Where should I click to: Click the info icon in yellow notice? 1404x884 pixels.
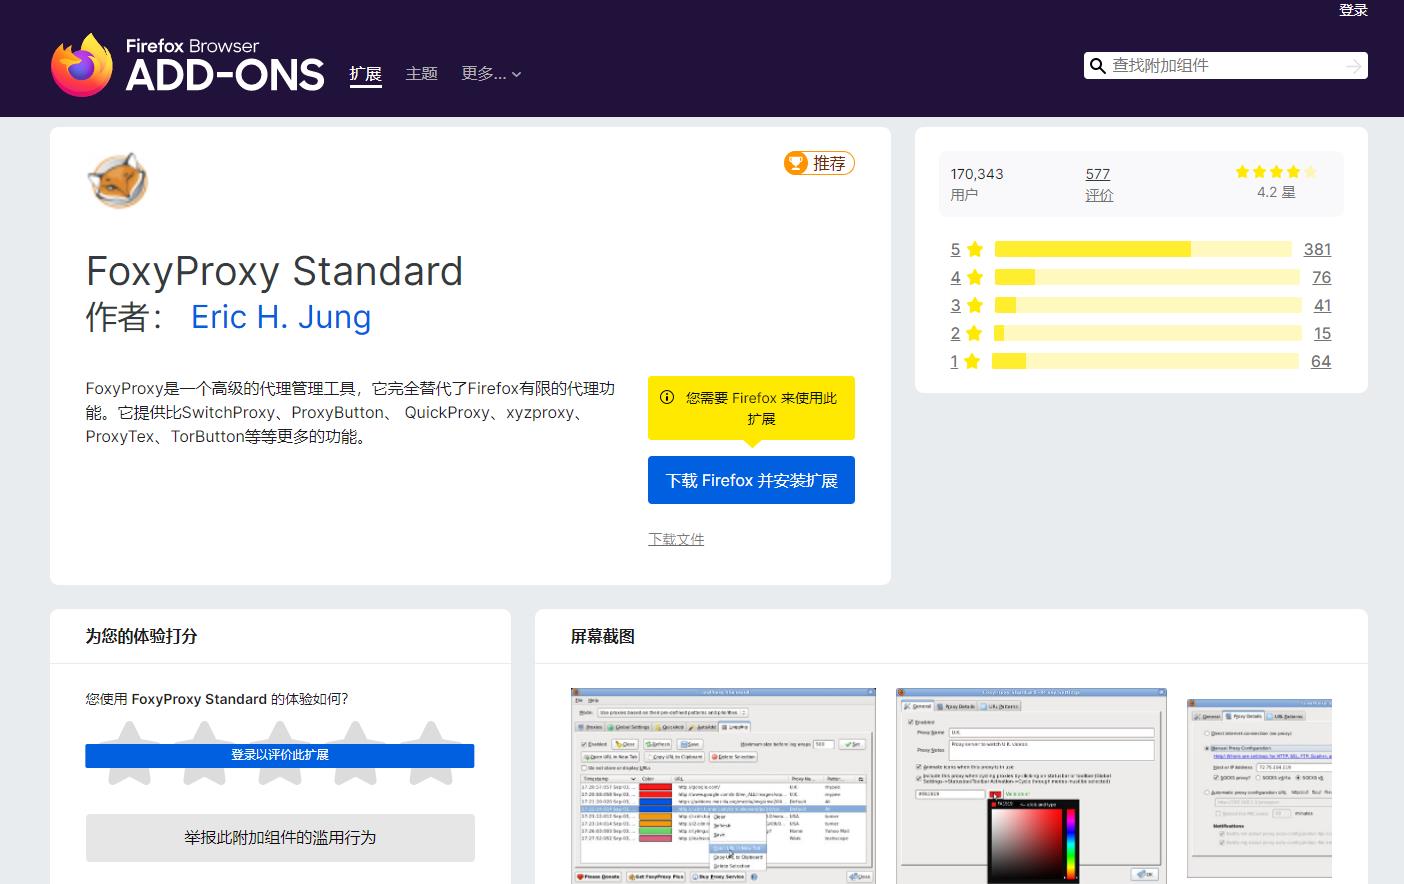(667, 397)
